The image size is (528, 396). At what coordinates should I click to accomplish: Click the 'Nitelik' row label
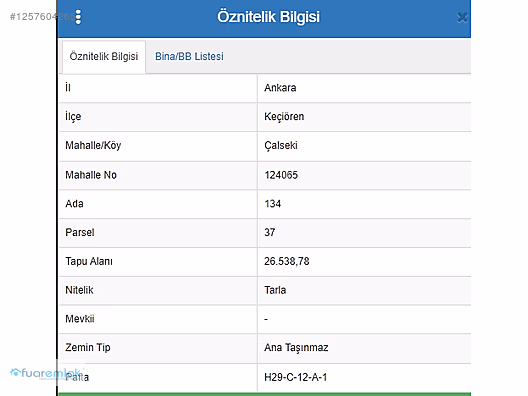[79, 290]
